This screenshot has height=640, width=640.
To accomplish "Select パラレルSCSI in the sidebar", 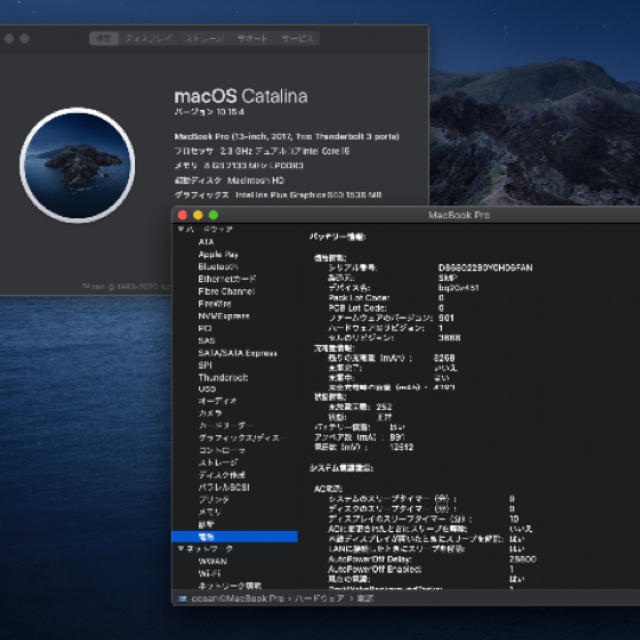I will point(224,487).
